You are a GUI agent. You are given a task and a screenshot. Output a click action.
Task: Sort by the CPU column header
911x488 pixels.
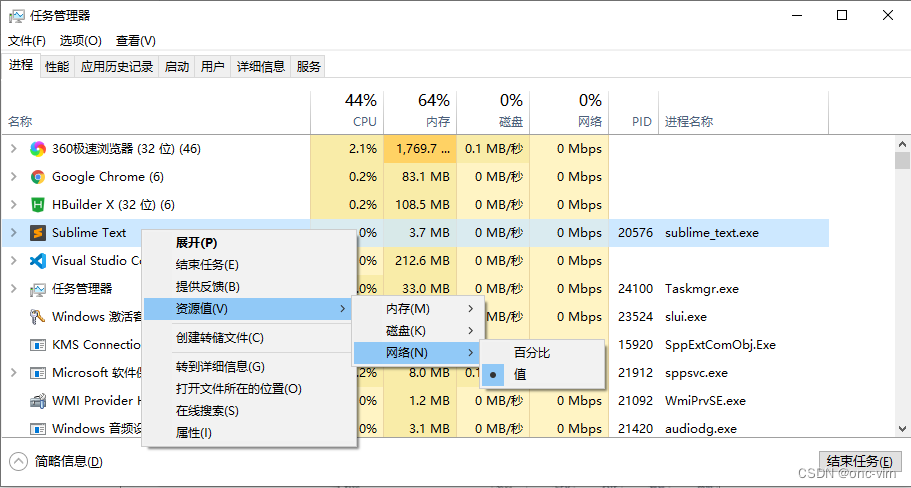pos(347,112)
